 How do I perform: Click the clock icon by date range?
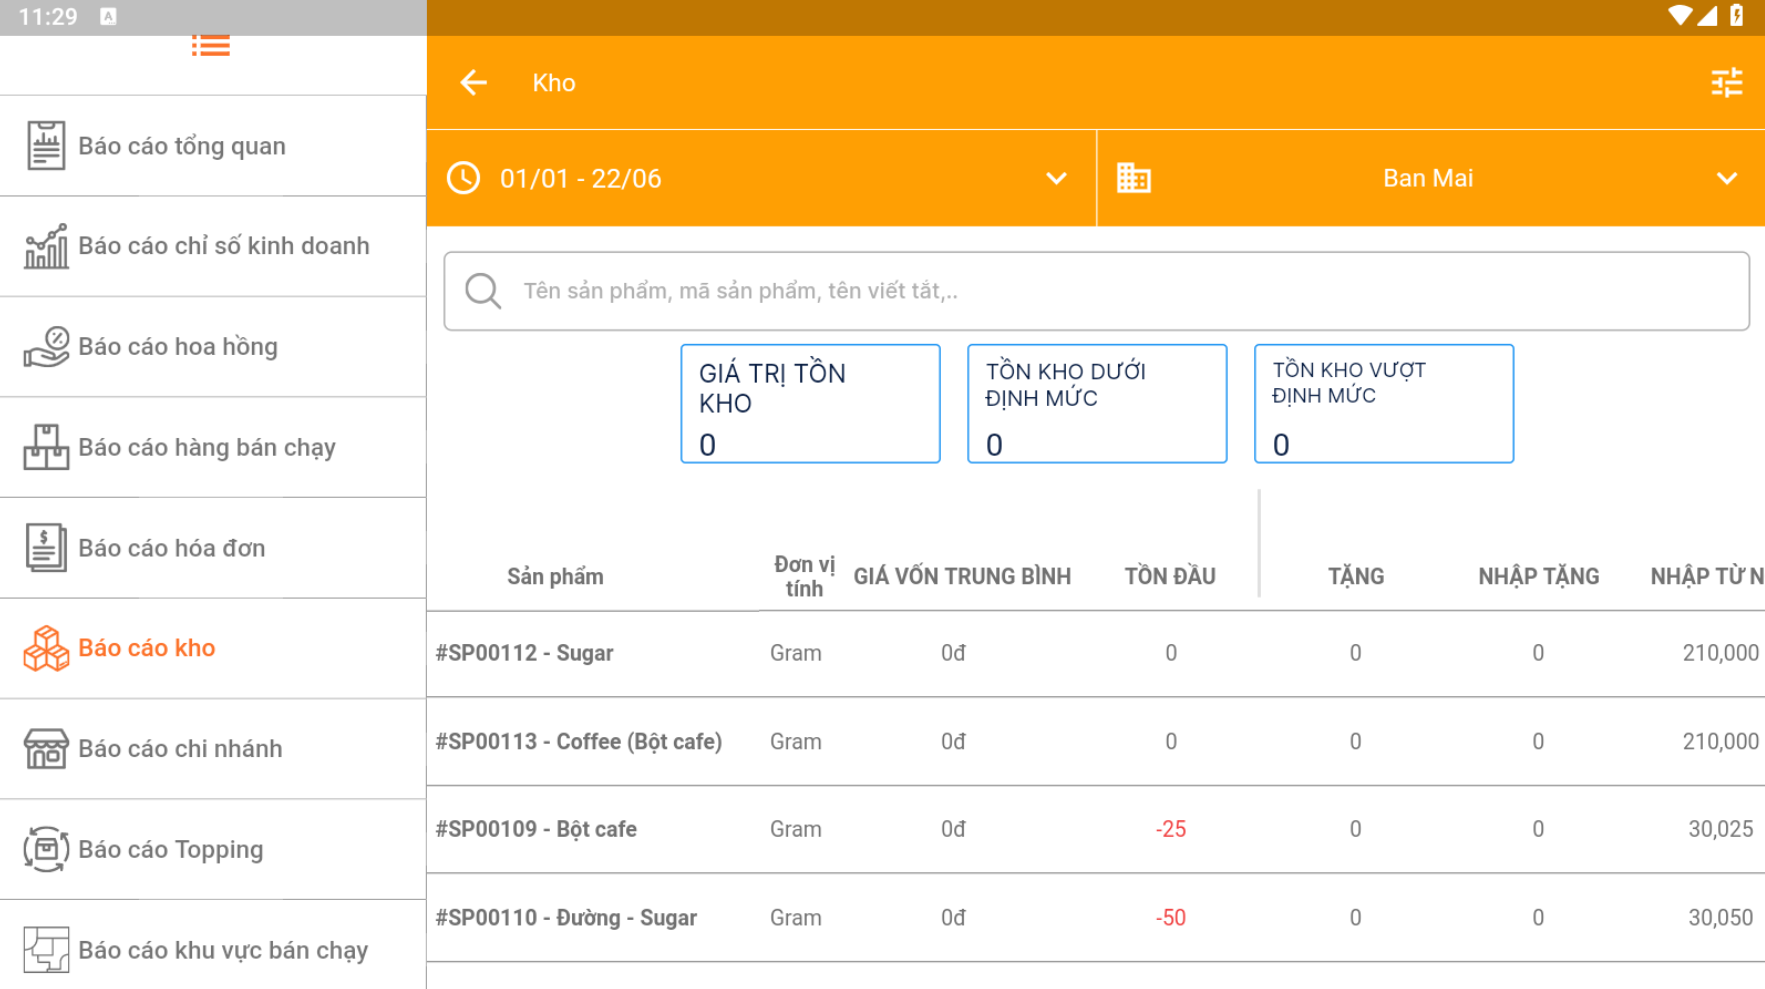click(463, 178)
